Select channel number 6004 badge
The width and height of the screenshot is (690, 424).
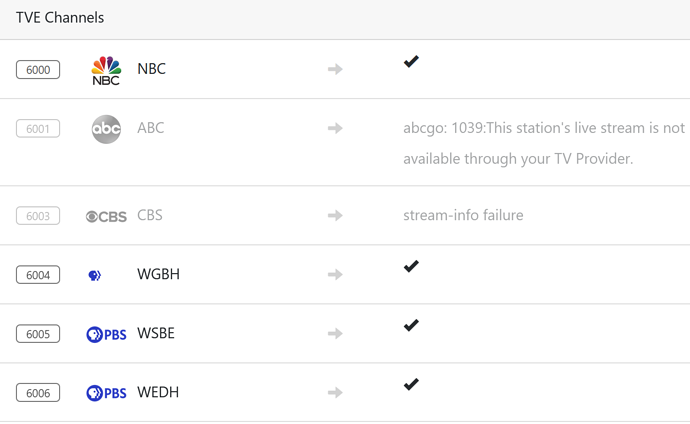[38, 274]
